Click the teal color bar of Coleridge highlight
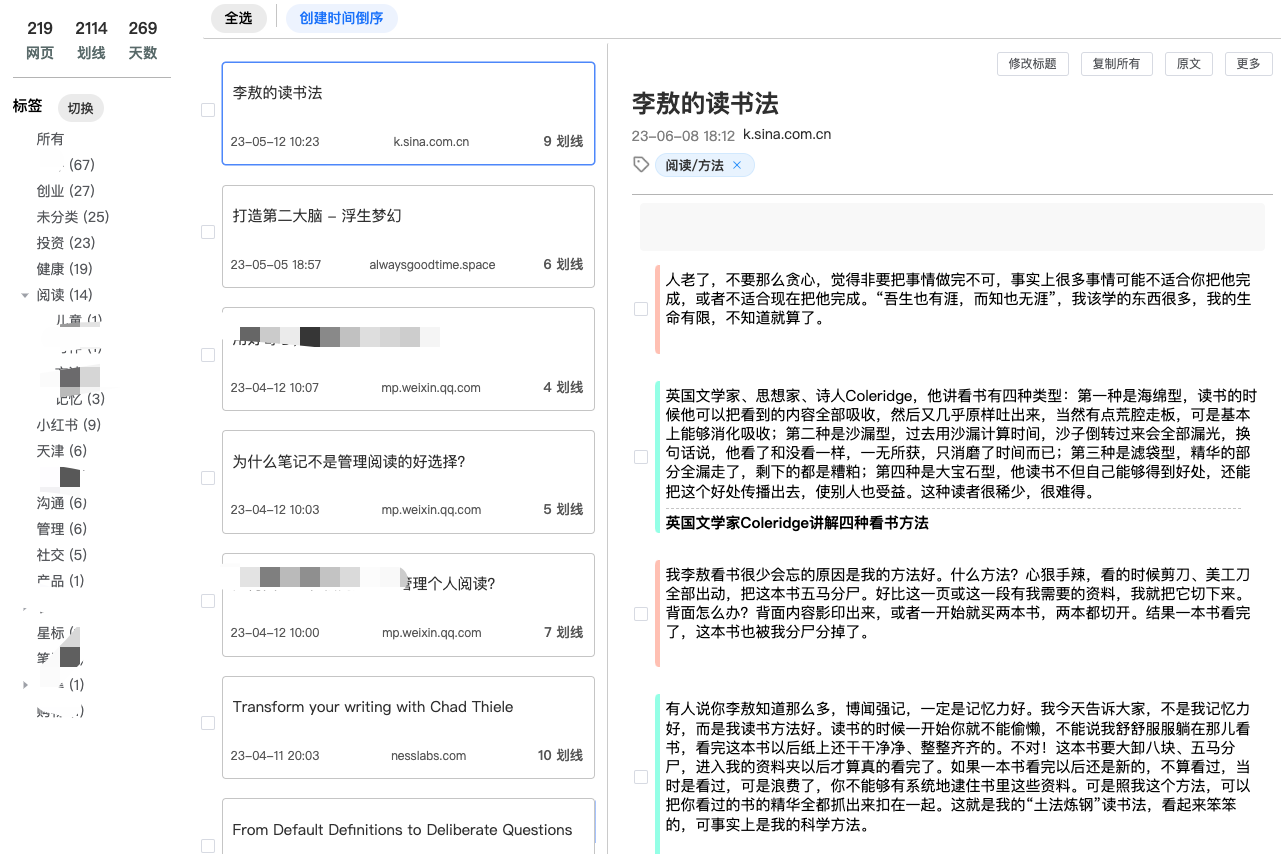1281x854 pixels. click(x=657, y=457)
